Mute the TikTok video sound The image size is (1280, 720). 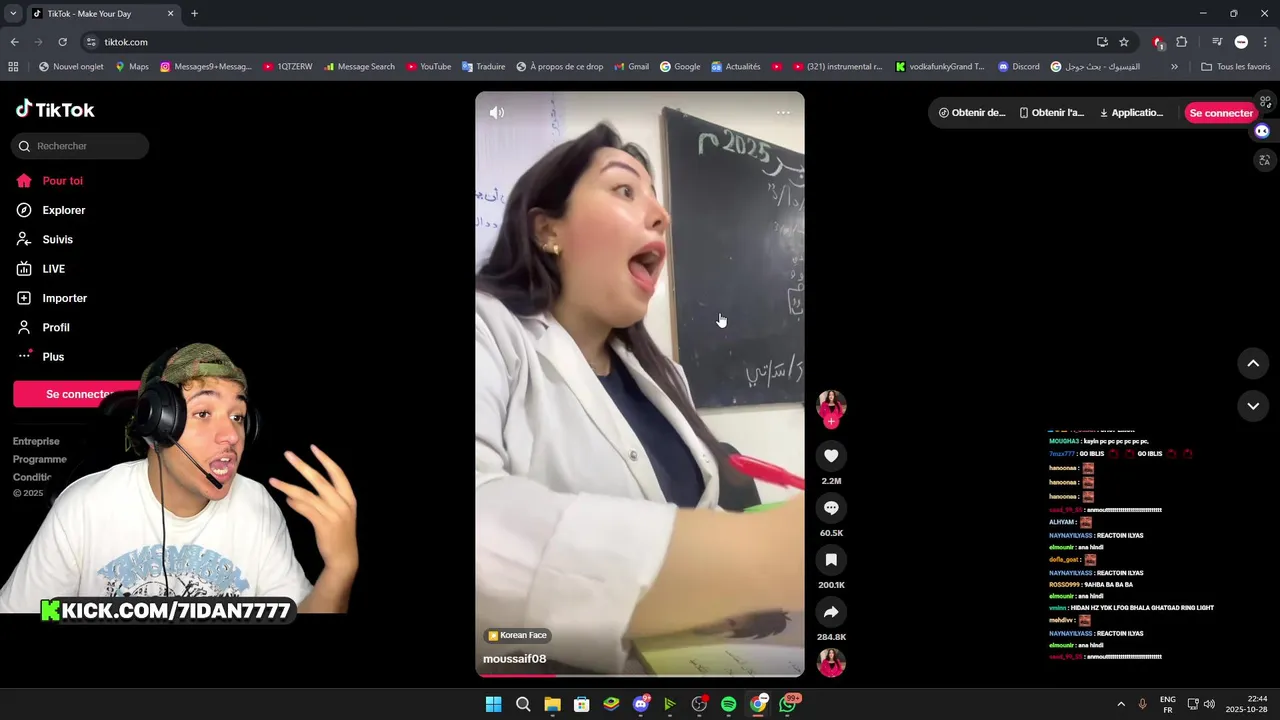pyautogui.click(x=497, y=113)
